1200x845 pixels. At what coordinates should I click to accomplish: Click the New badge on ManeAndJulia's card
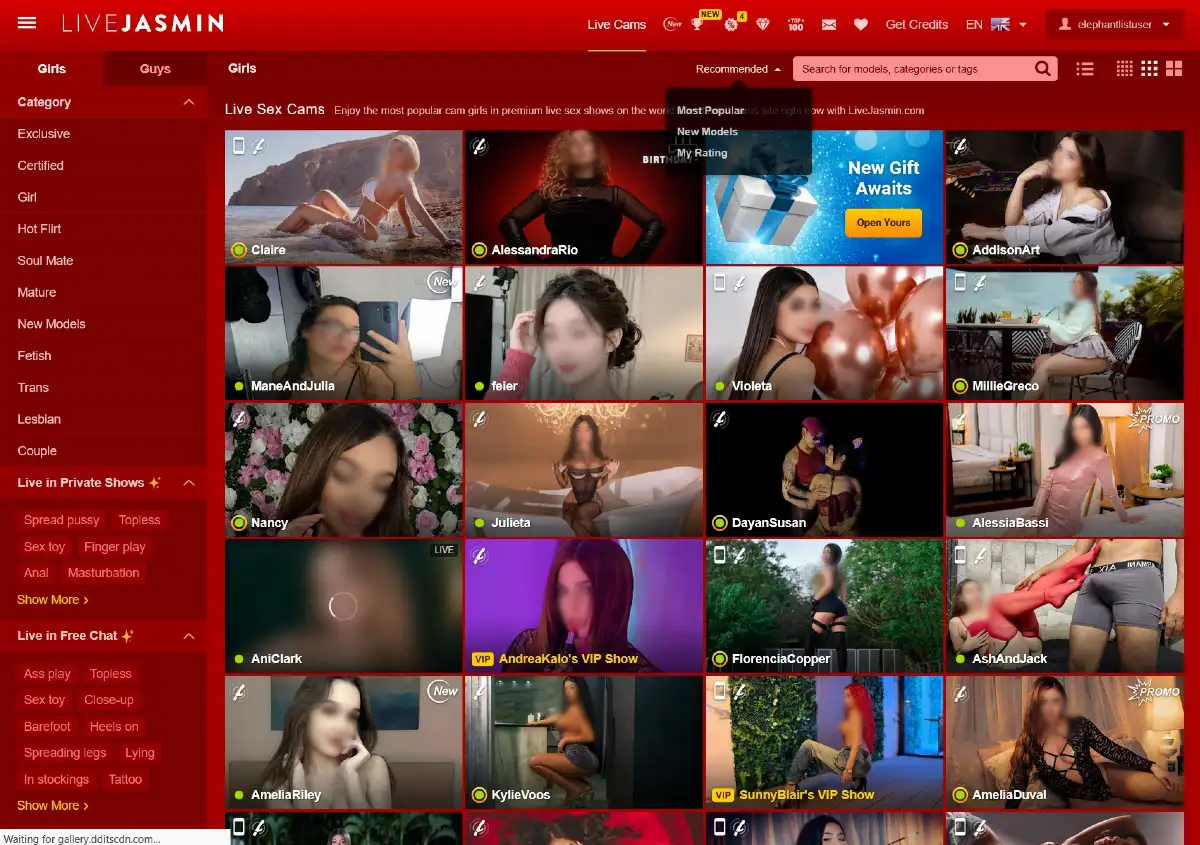(x=444, y=282)
